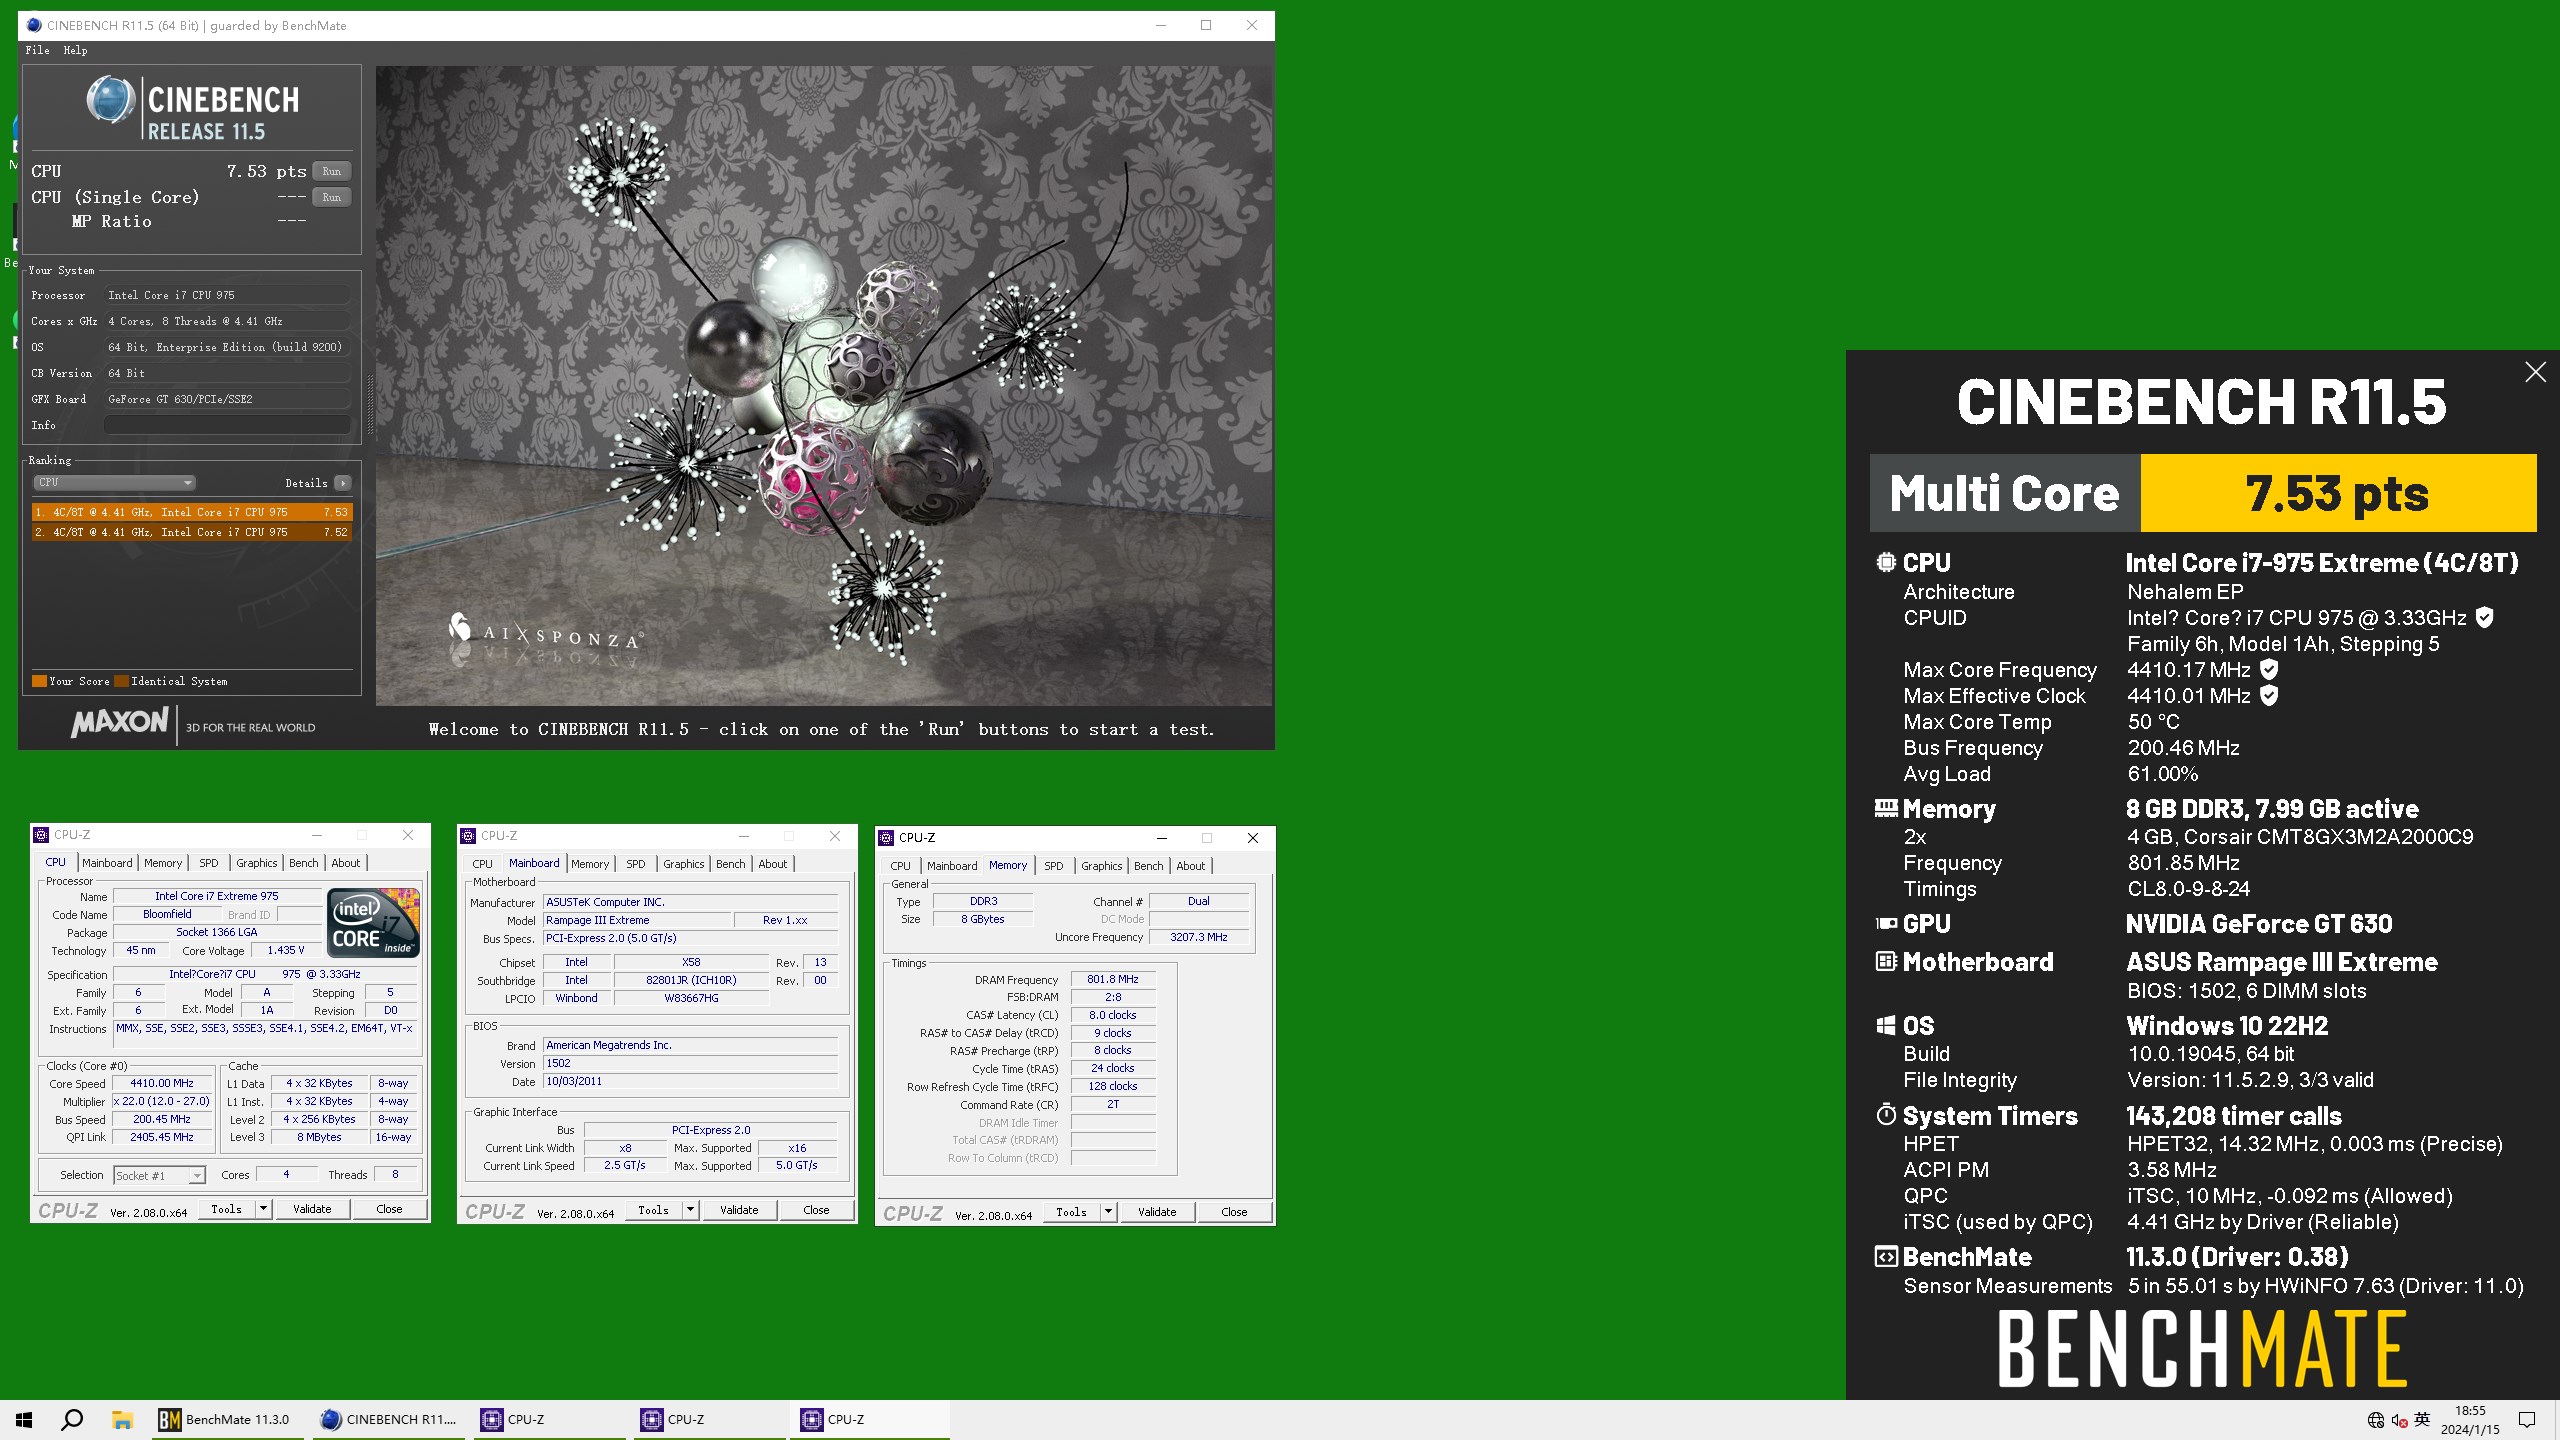
Task: Open the network globe tray icon
Action: [2376, 1420]
